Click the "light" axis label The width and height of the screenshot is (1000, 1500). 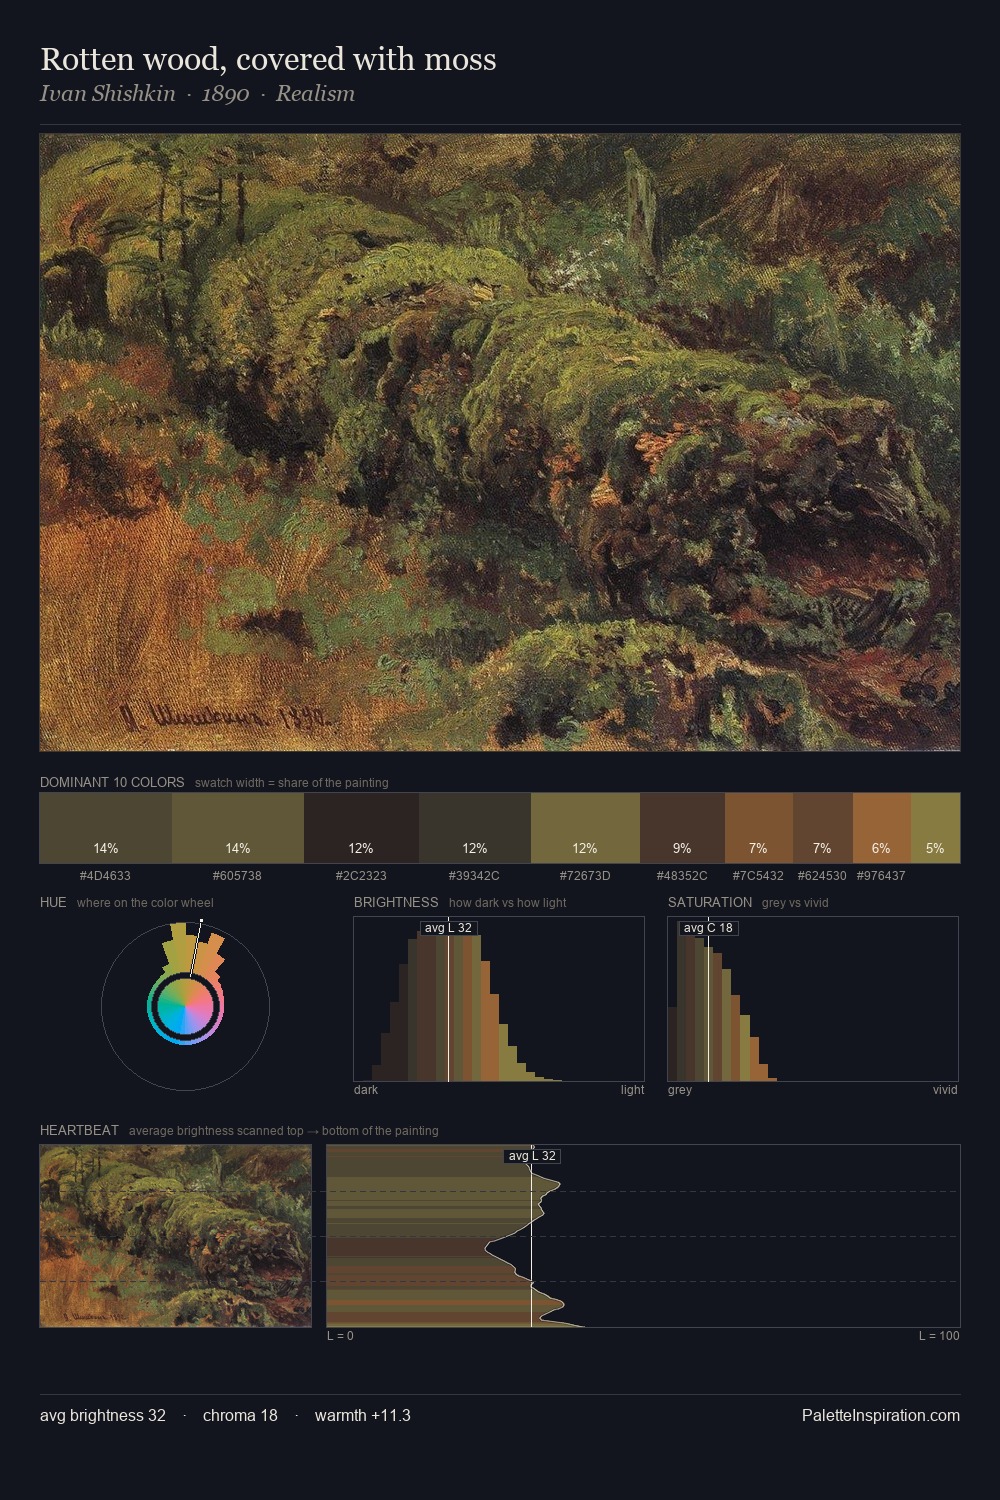632,1090
